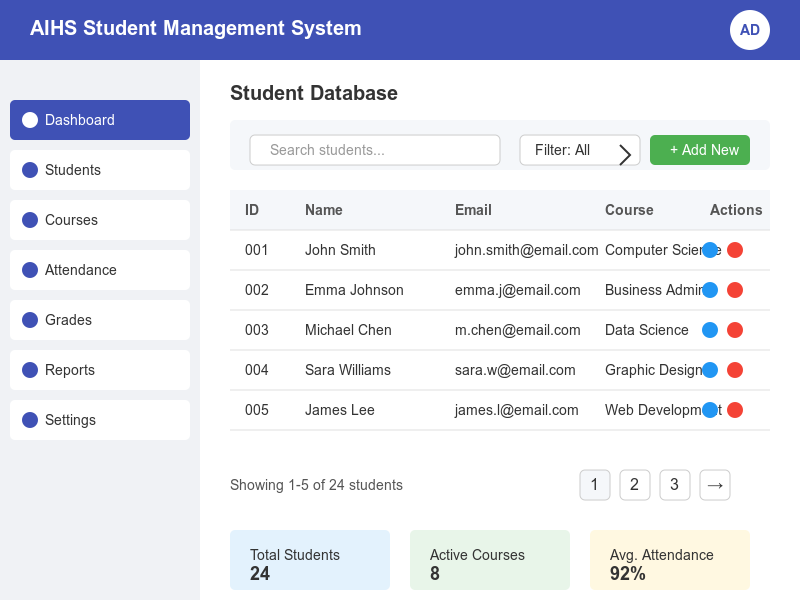The width and height of the screenshot is (800, 600).
Task: Open the Courses menu item
Action: (x=100, y=220)
